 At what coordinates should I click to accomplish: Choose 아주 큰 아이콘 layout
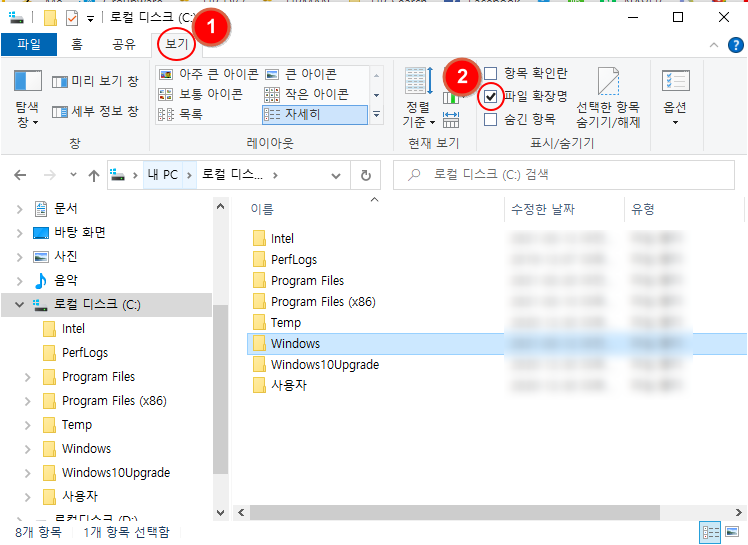tap(208, 74)
